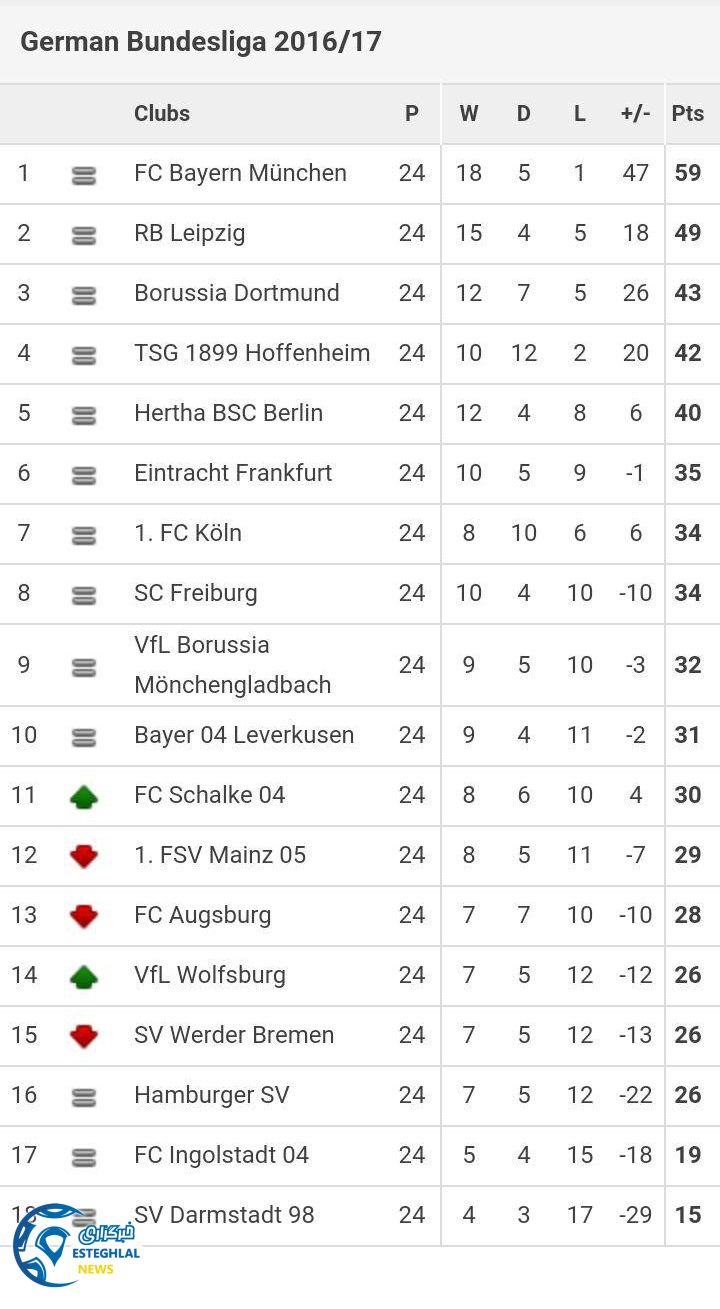The width and height of the screenshot is (720, 1309).
Task: Click the red down arrow beside FC Augsburg
Action: [84, 916]
